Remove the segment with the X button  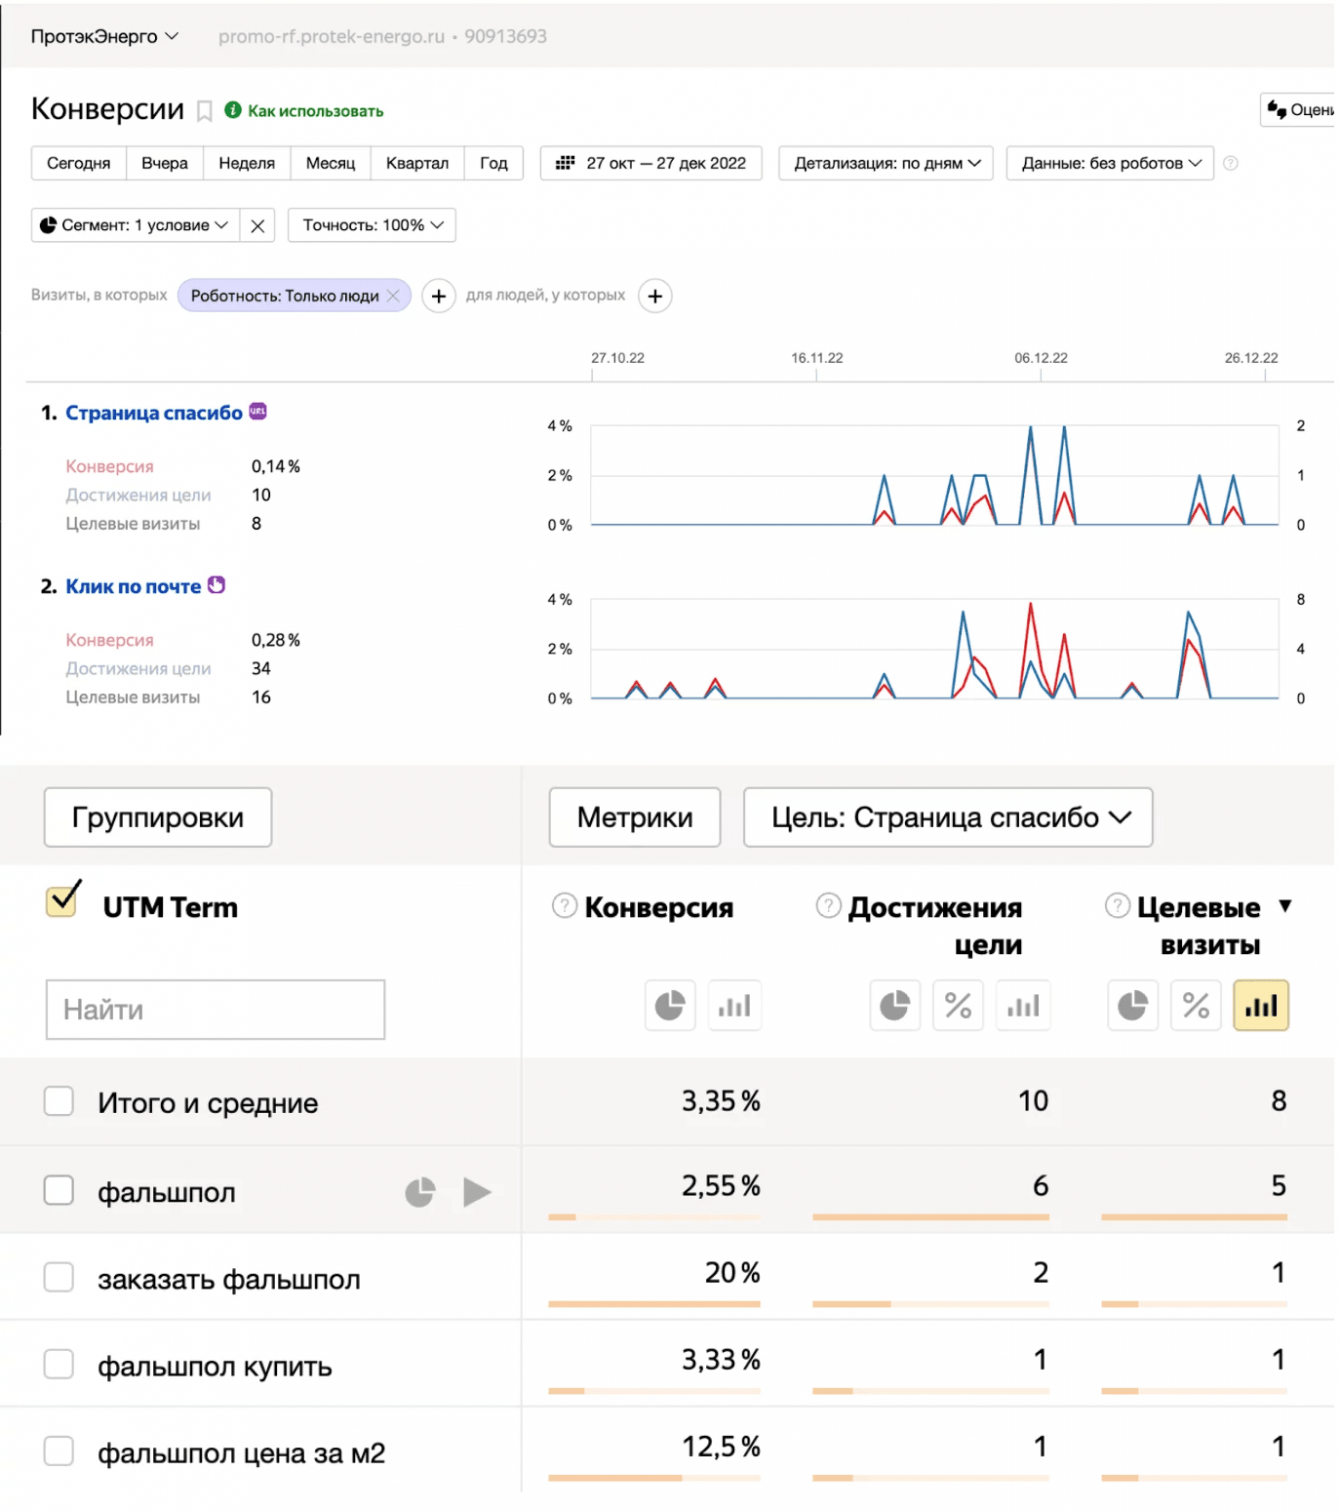click(257, 226)
